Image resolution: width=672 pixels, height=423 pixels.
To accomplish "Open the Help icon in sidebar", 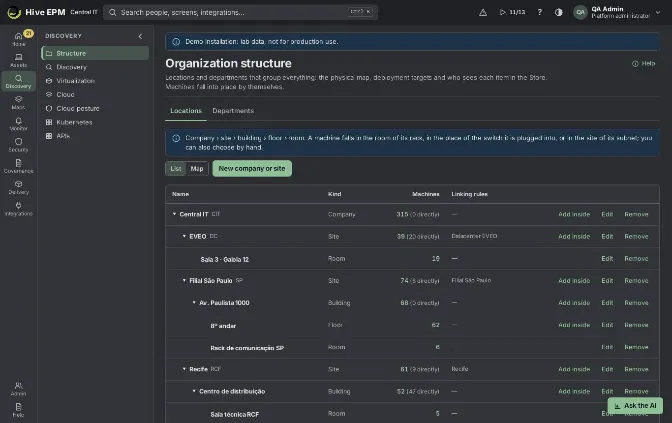I will coord(18,410).
